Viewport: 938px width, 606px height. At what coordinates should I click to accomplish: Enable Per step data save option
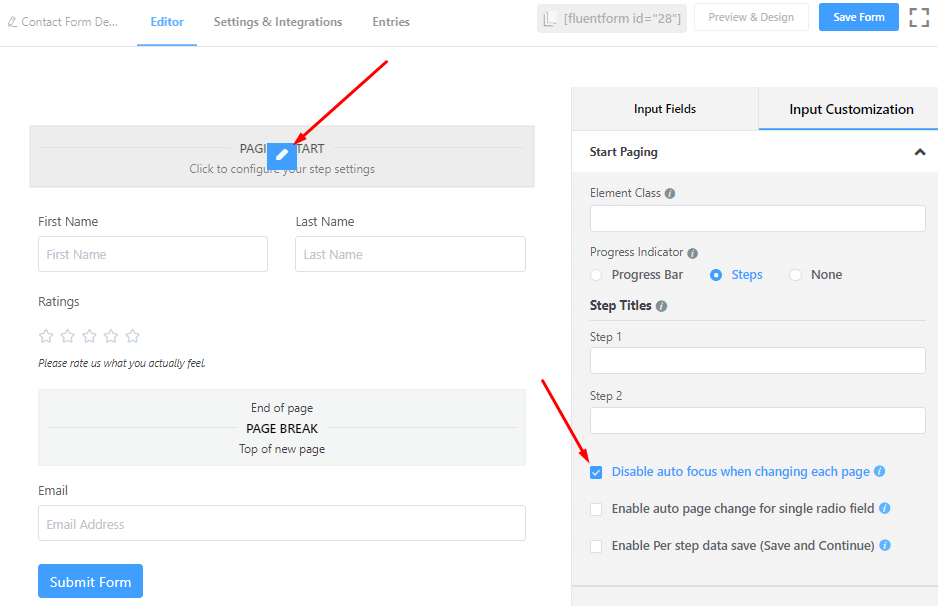(596, 545)
